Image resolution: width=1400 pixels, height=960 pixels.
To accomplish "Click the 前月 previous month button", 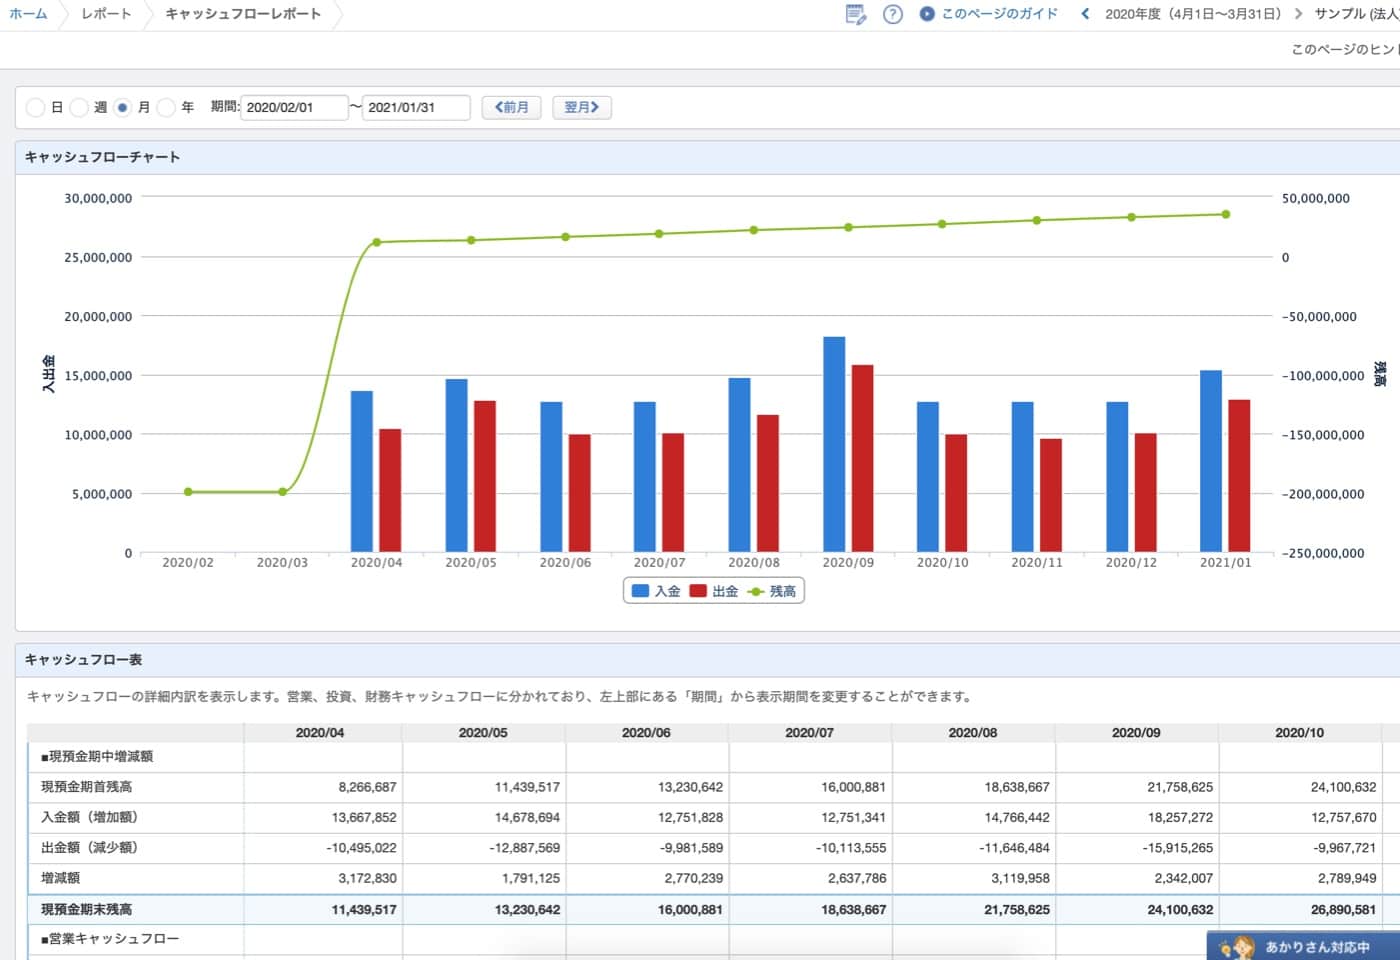I will [511, 108].
